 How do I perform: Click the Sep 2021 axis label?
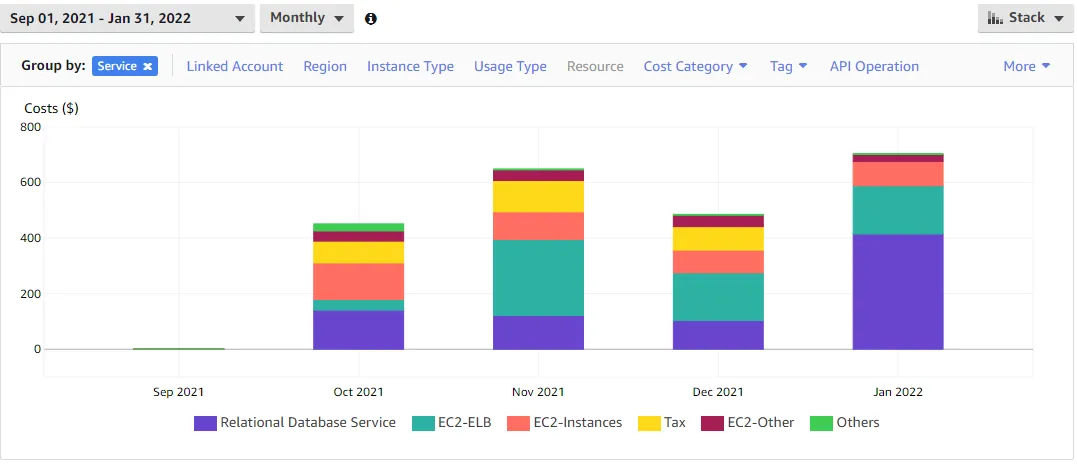pyautogui.click(x=179, y=392)
